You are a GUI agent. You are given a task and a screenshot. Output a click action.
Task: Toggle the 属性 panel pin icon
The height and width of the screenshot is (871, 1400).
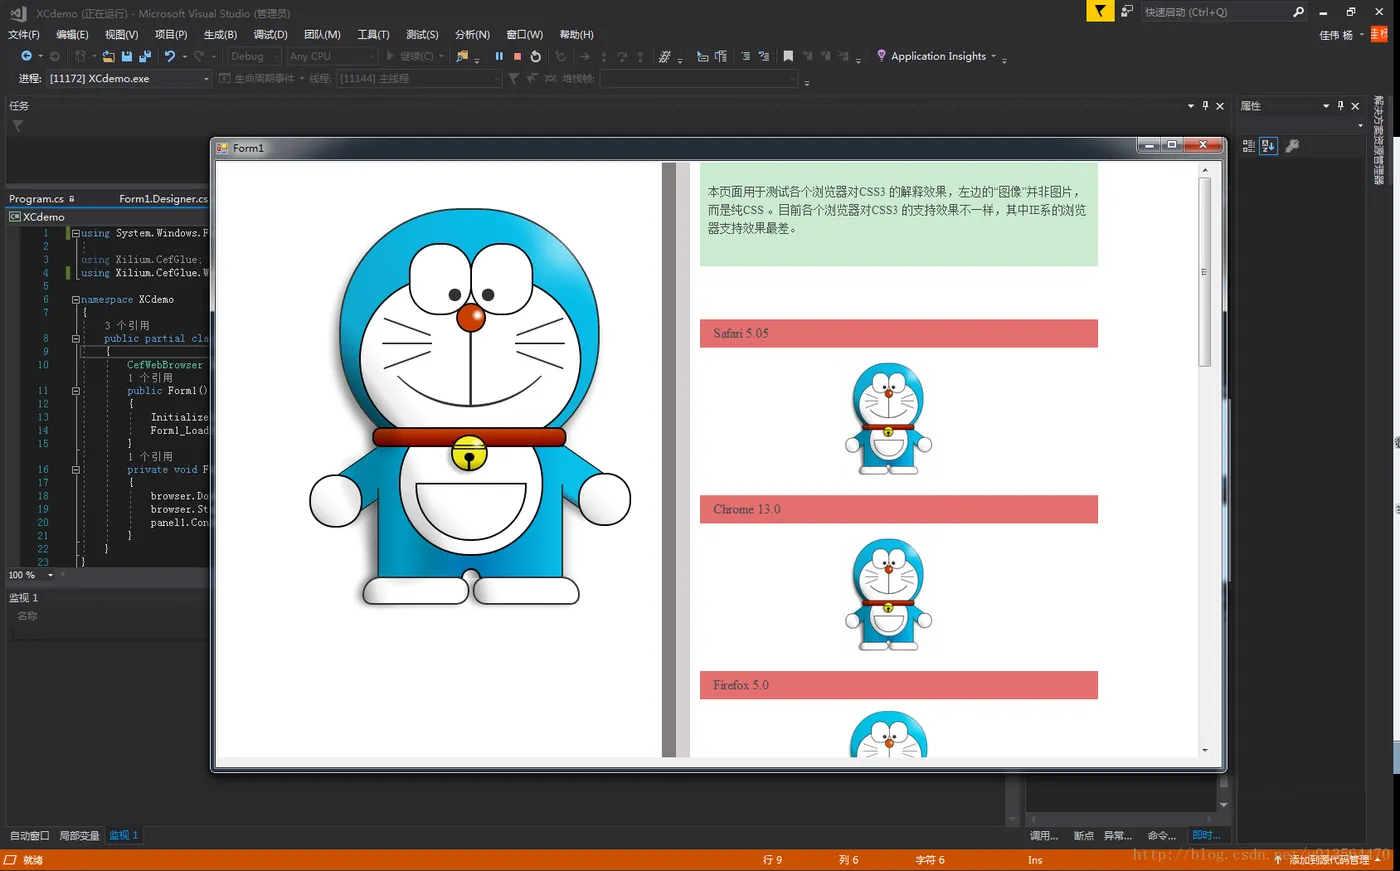1340,106
